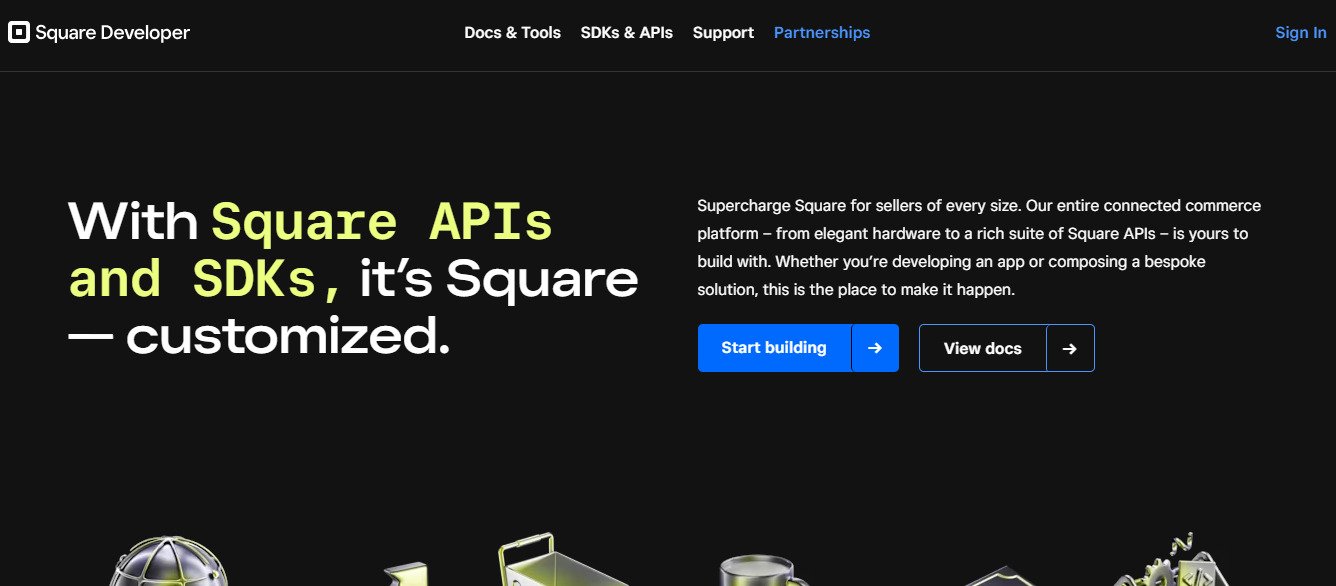Open the Partnerships page
Viewport: 1336px width, 586px height.
coord(821,32)
